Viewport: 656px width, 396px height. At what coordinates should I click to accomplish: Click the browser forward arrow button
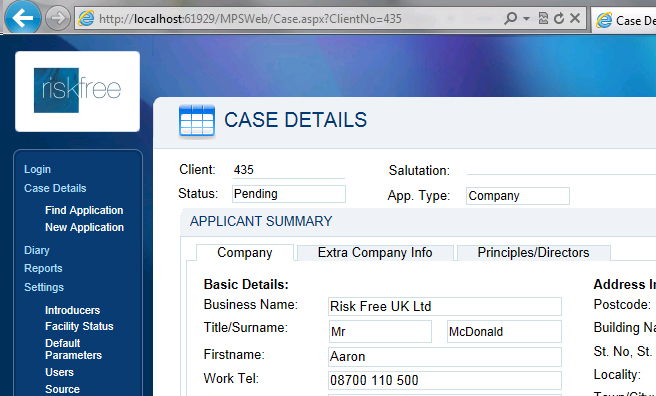pos(57,18)
